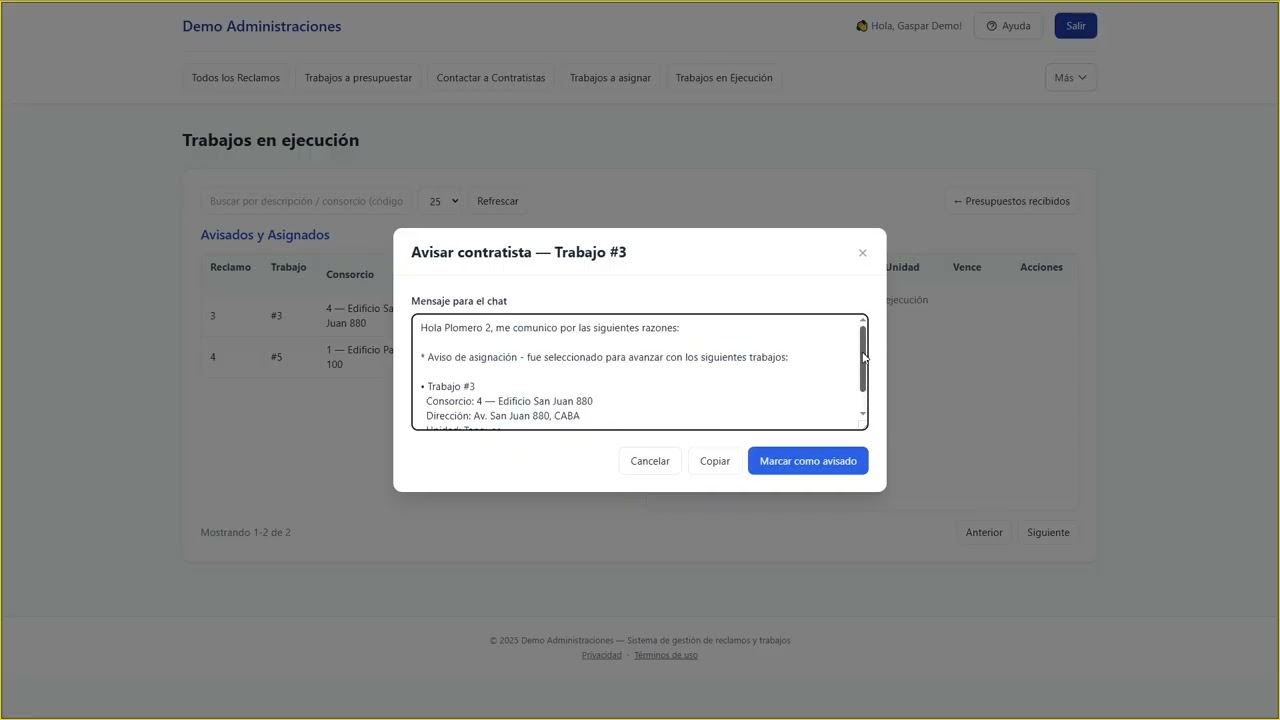
Task: Click the Vence column header
Action: click(x=967, y=267)
